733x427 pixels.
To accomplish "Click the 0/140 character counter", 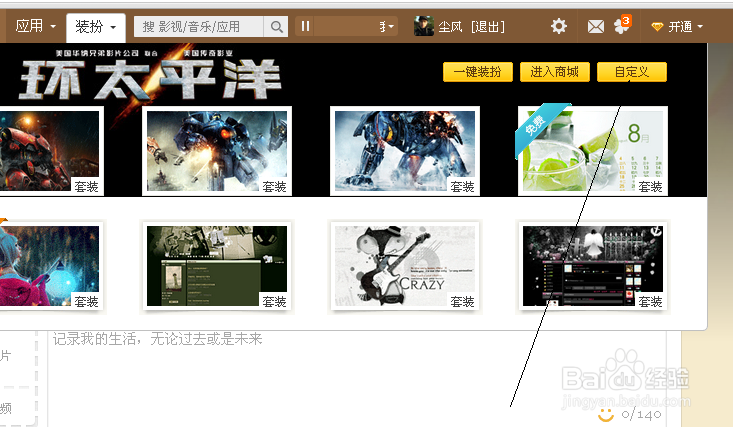I will 641,414.
